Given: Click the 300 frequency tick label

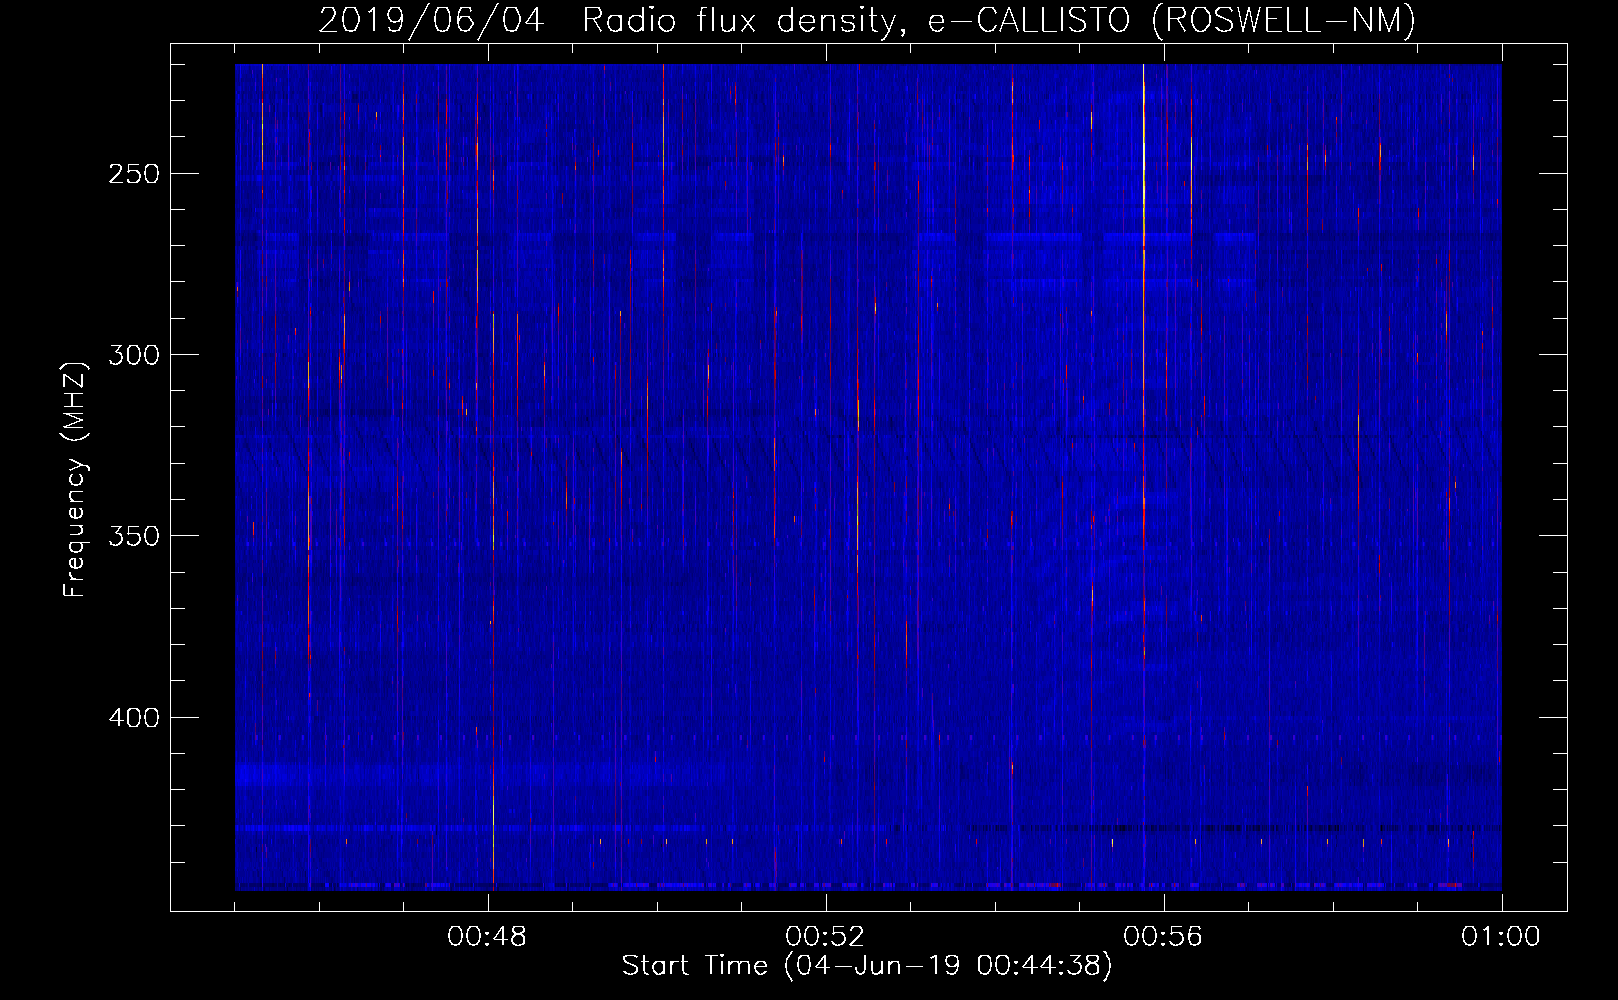Looking at the screenshot, I should pyautogui.click(x=134, y=355).
